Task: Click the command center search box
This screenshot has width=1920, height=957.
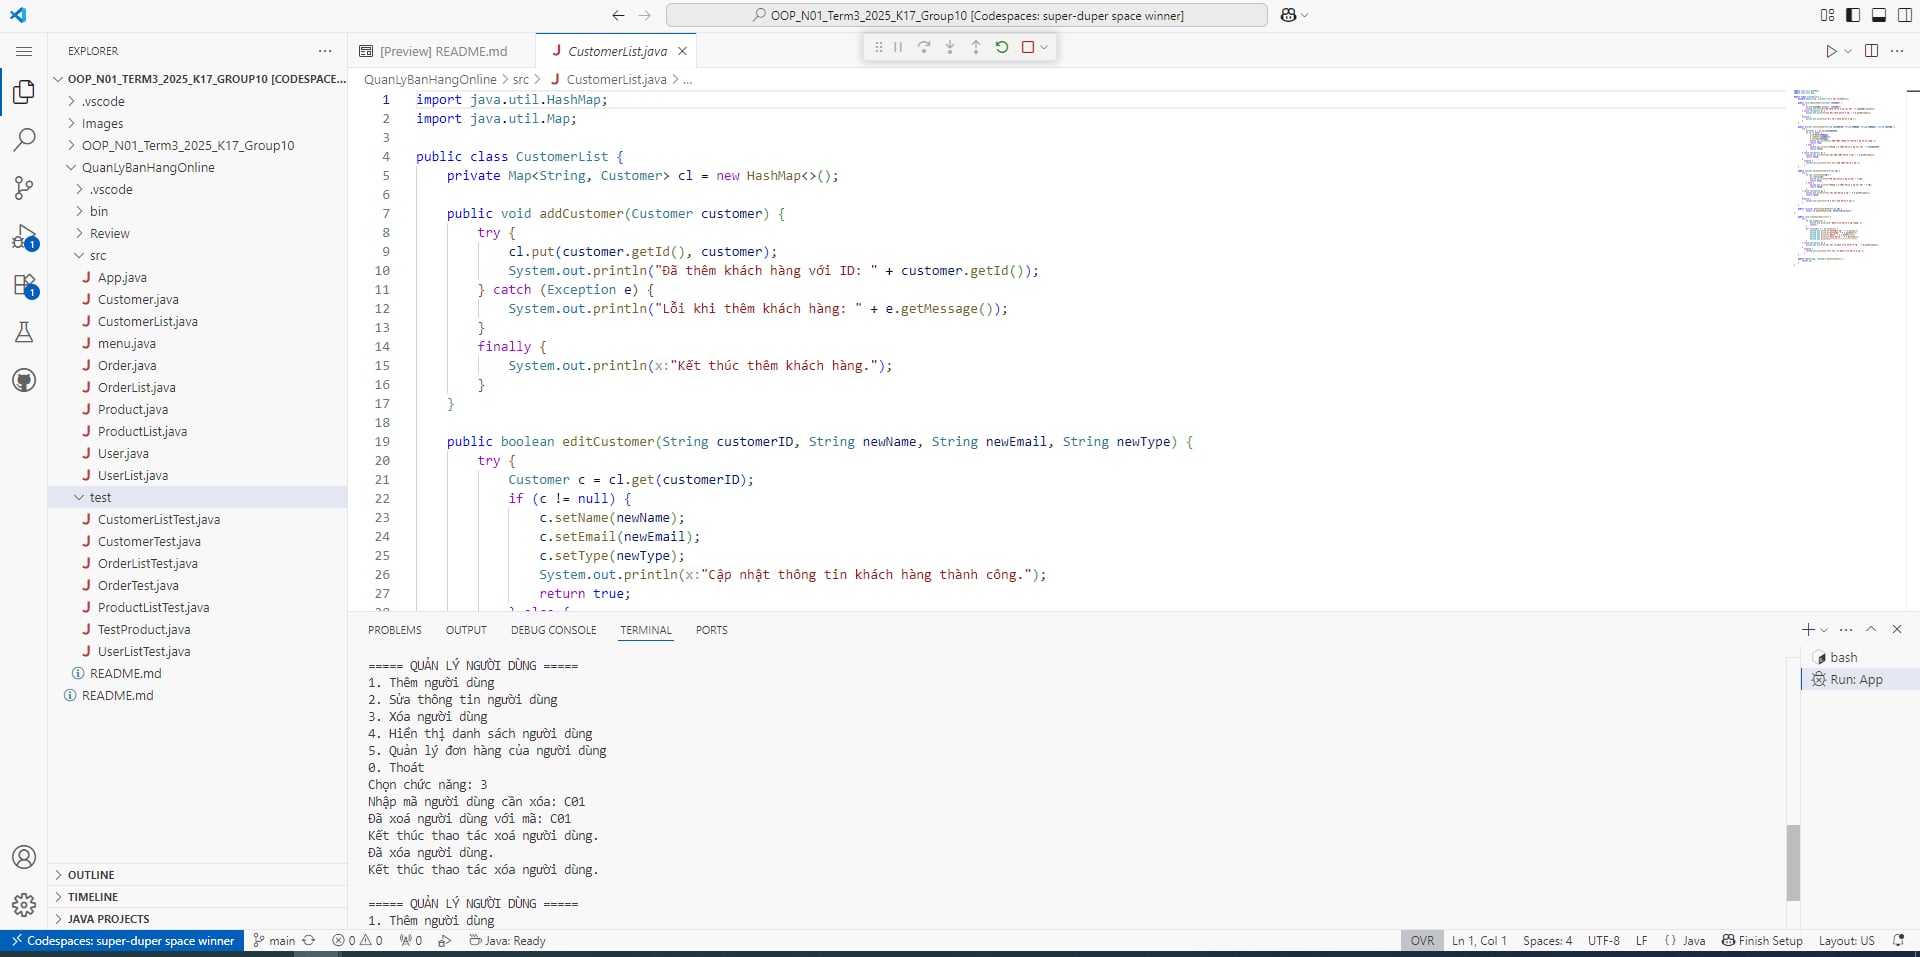Action: [x=967, y=15]
